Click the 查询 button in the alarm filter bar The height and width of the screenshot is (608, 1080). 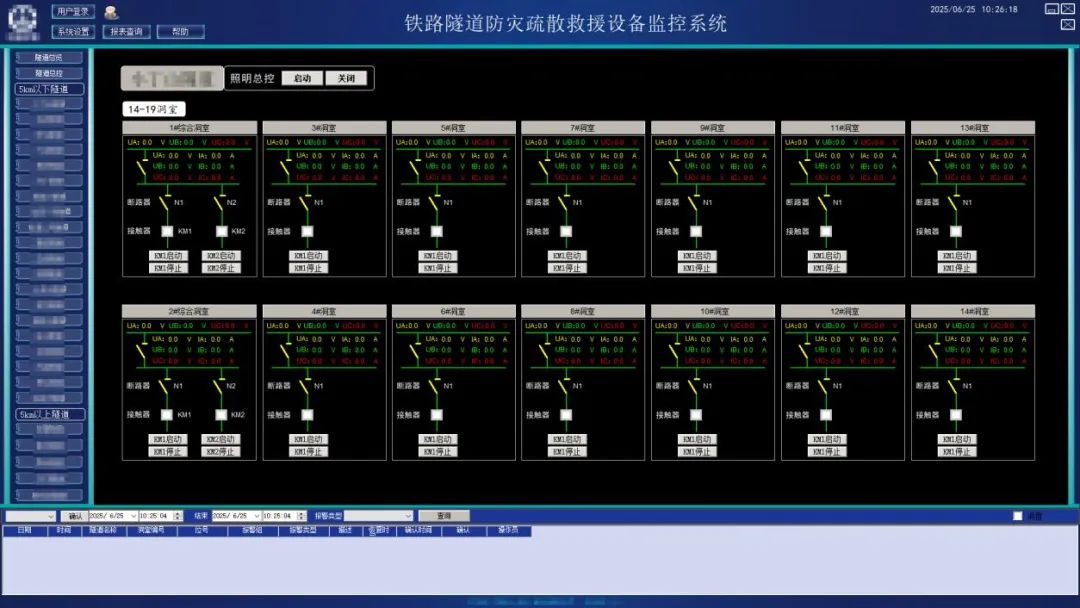tap(443, 516)
